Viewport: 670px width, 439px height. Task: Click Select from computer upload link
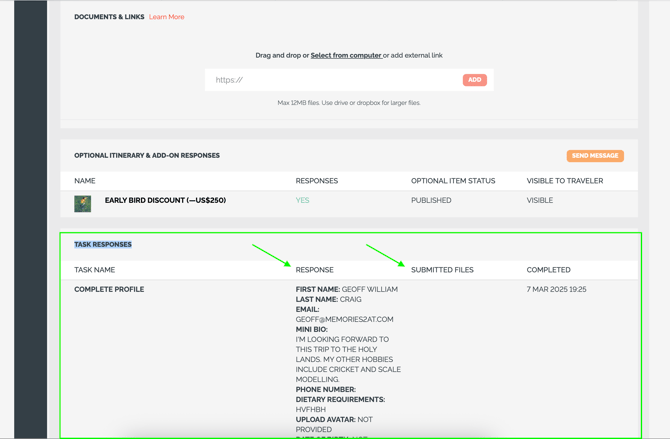346,55
